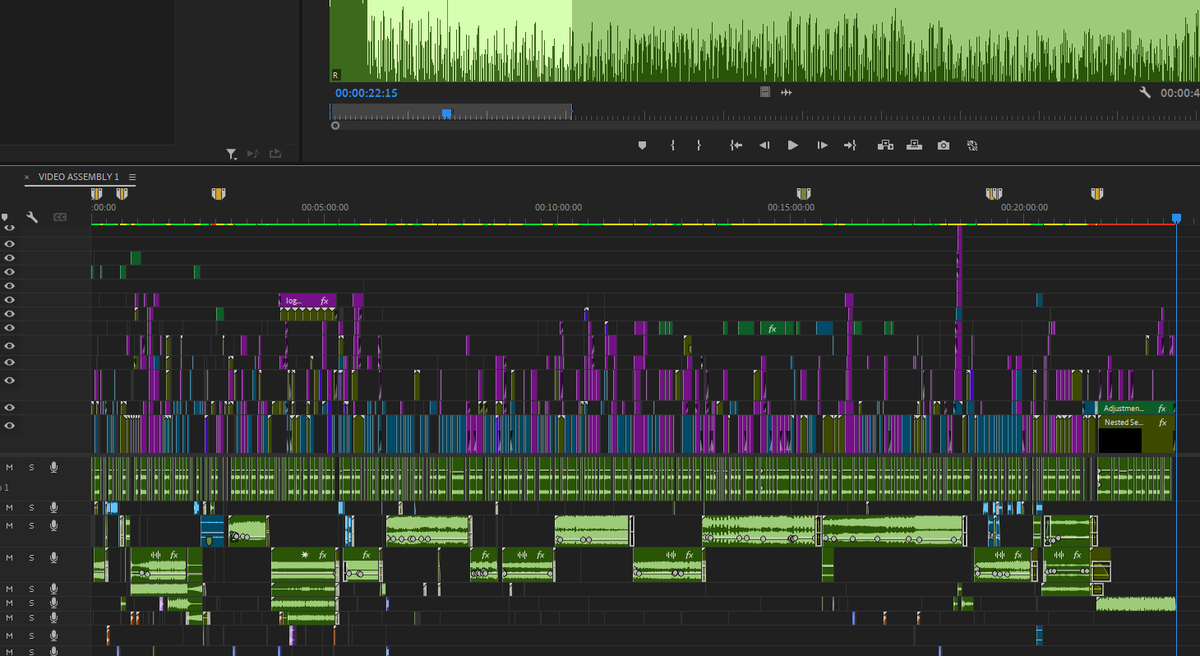Click the Insert edit button
The width and height of the screenshot is (1200, 656).
[x=885, y=145]
